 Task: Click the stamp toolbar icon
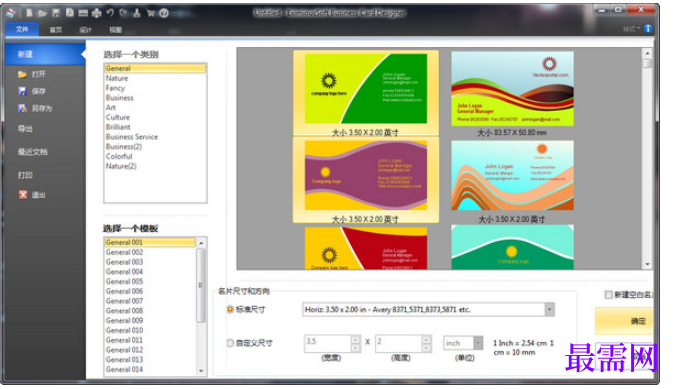point(137,13)
